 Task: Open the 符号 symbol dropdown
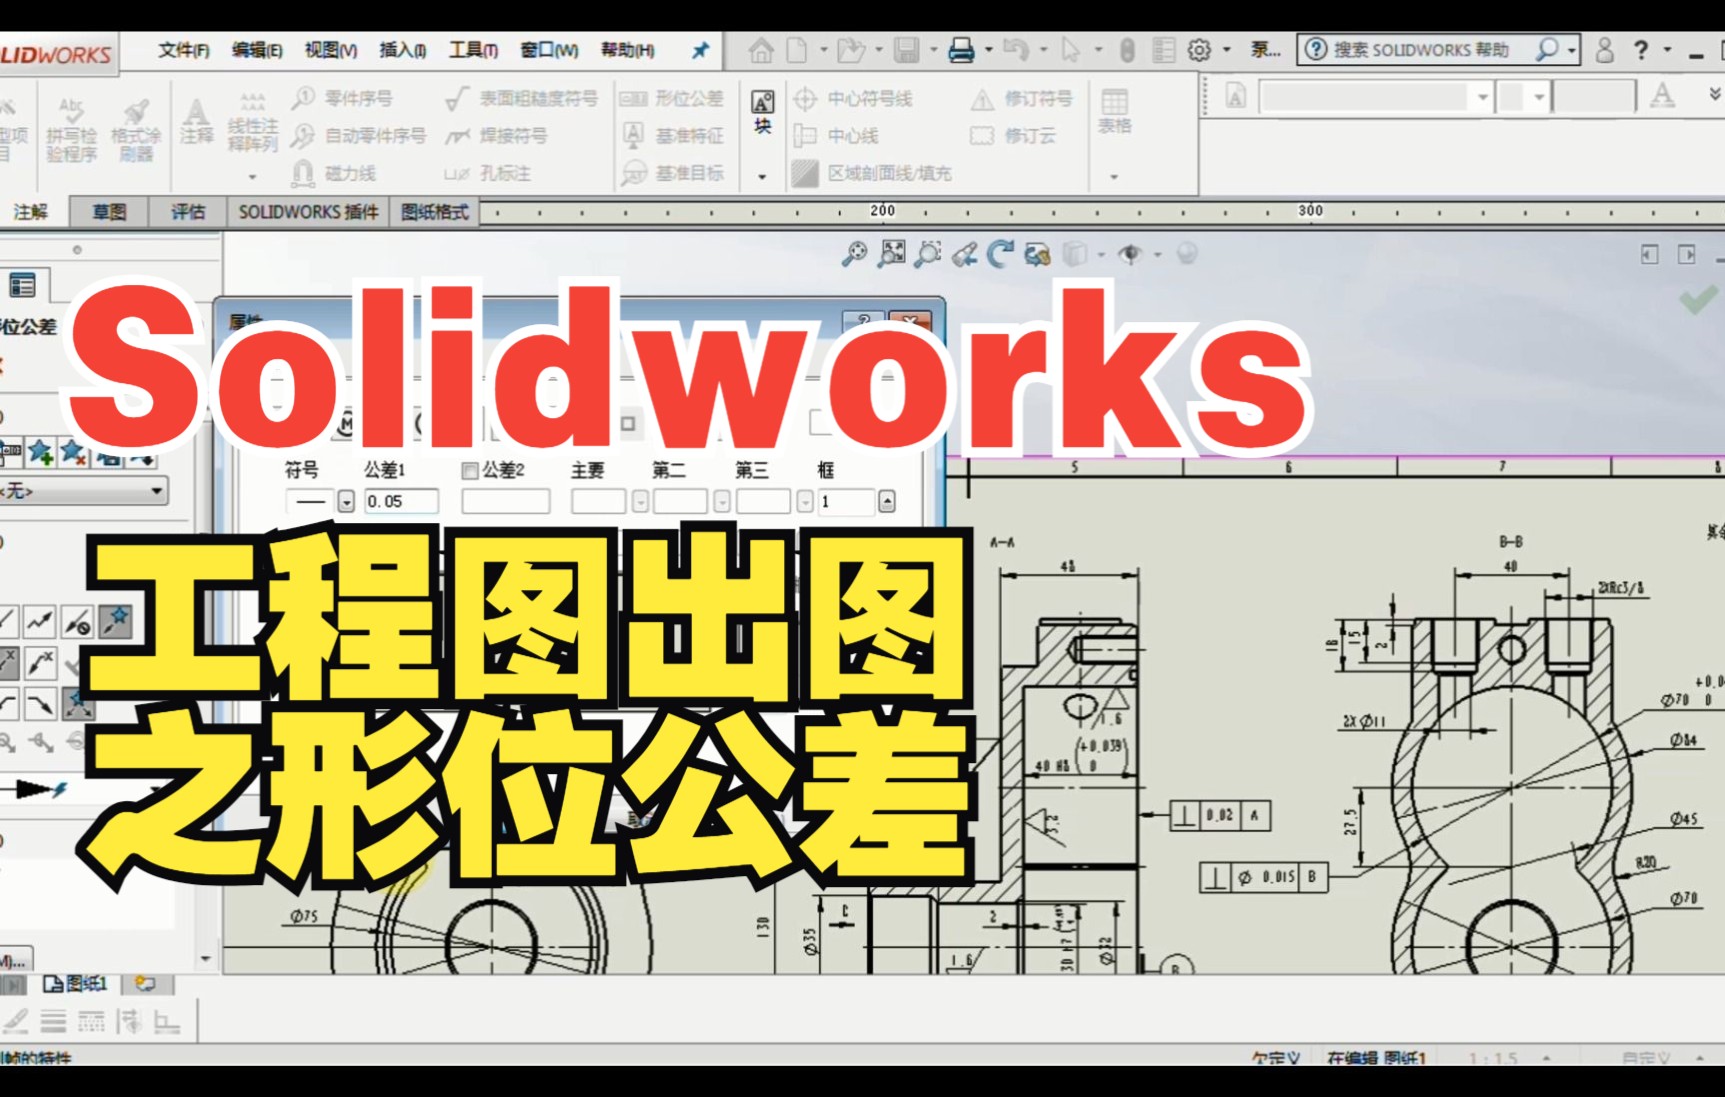pos(346,501)
